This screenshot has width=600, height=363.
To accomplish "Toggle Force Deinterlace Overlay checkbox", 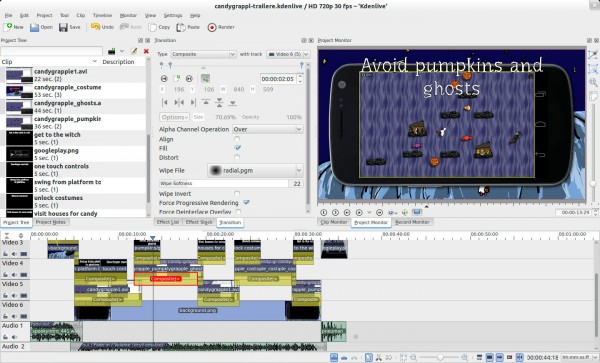I will (238, 212).
